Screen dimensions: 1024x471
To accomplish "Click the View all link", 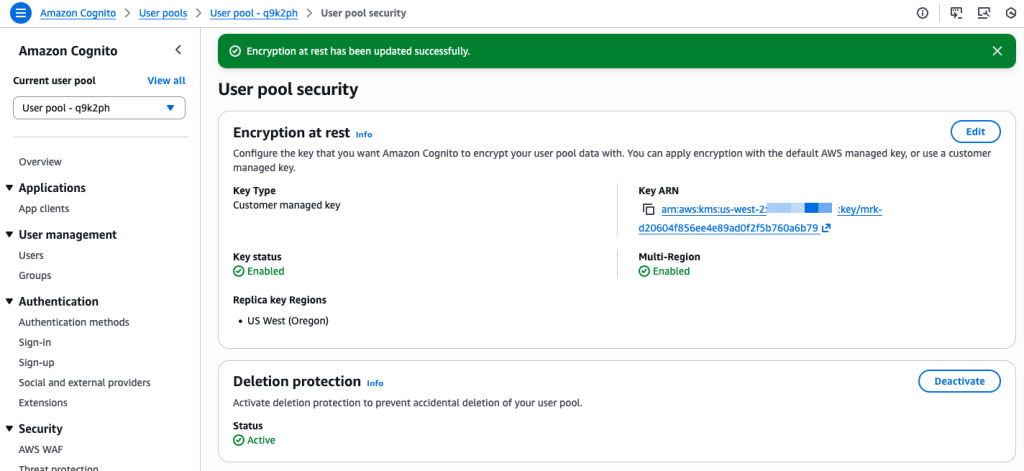I will [x=167, y=81].
